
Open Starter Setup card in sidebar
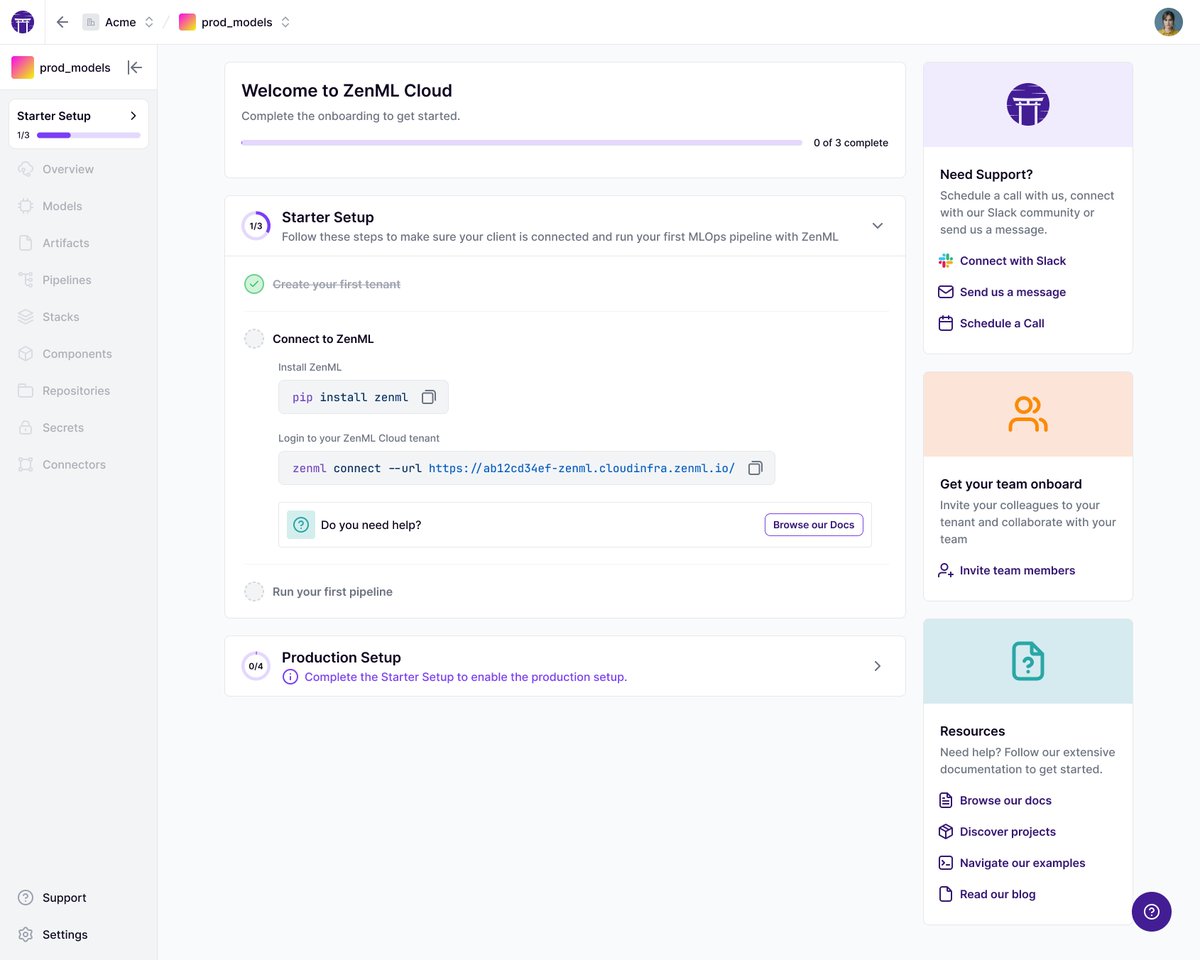pos(78,124)
